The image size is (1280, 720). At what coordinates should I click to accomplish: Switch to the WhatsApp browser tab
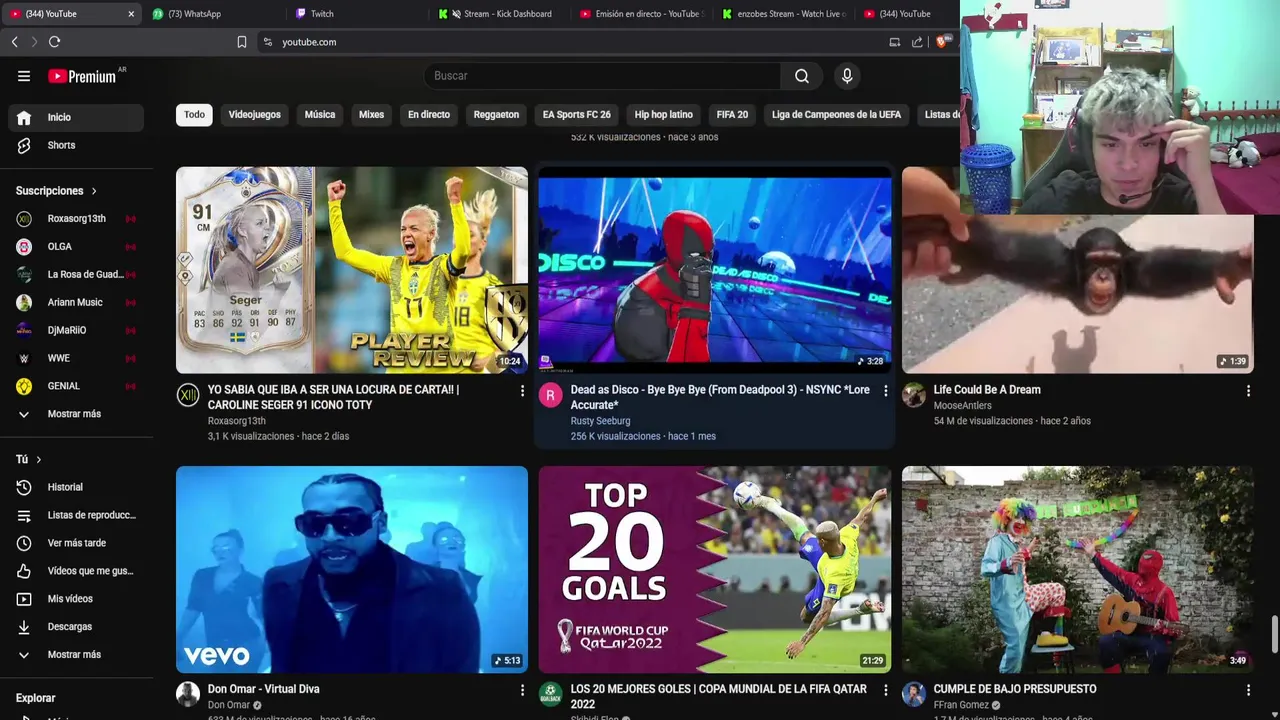[x=214, y=14]
